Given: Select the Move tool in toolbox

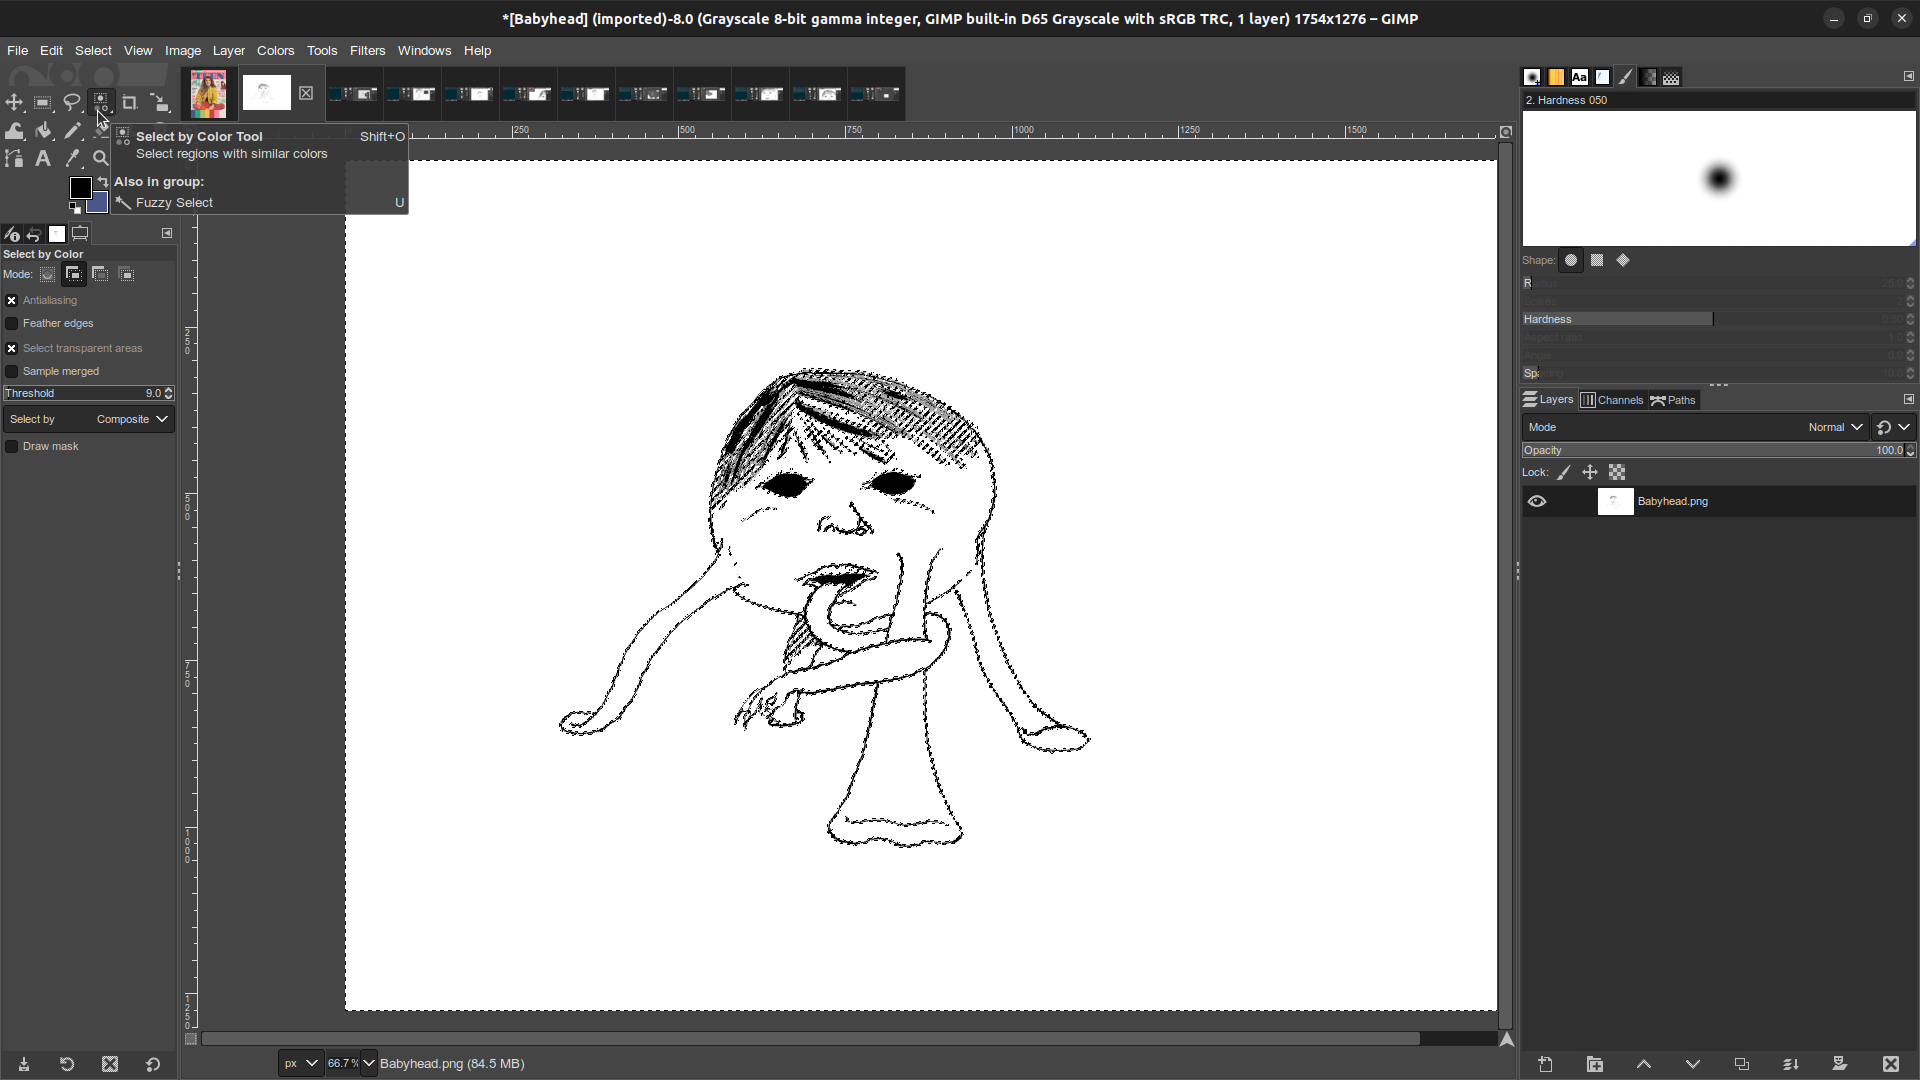Looking at the screenshot, I should [x=14, y=102].
